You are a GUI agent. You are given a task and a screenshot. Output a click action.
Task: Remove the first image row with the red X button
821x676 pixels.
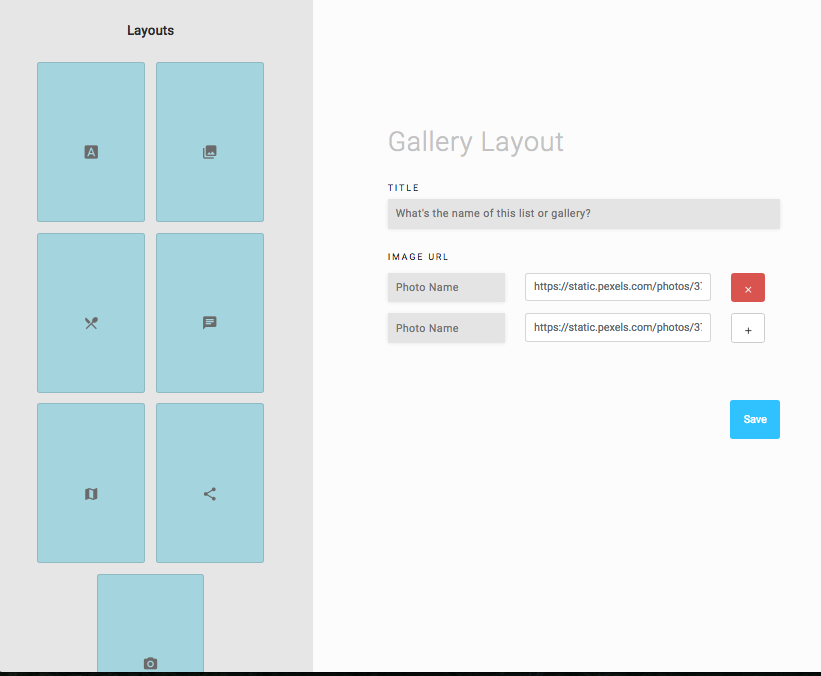tap(748, 287)
